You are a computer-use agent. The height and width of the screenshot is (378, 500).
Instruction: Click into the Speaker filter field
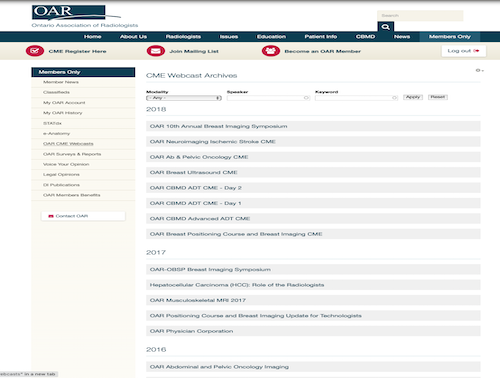coord(269,98)
